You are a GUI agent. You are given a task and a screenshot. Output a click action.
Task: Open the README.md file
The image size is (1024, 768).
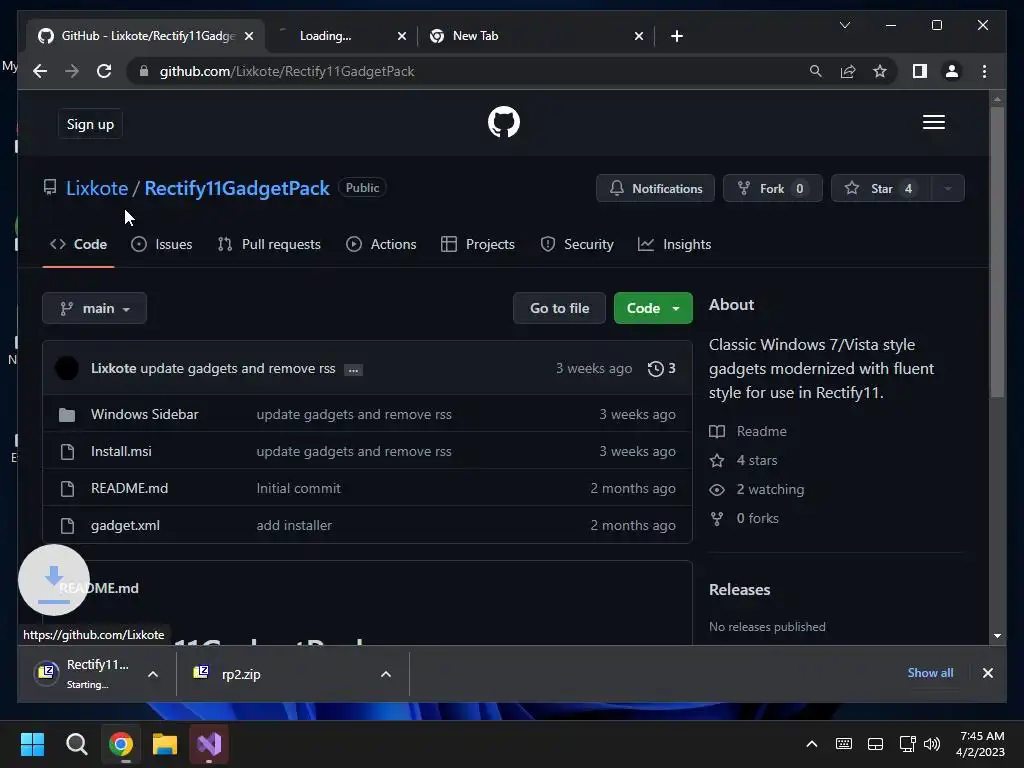[x=129, y=488]
